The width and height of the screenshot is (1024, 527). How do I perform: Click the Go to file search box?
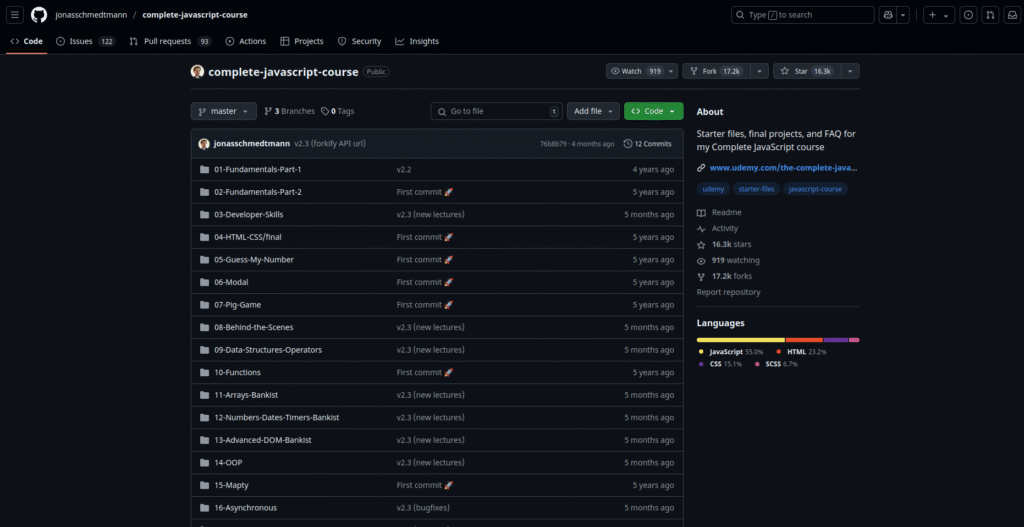point(496,111)
